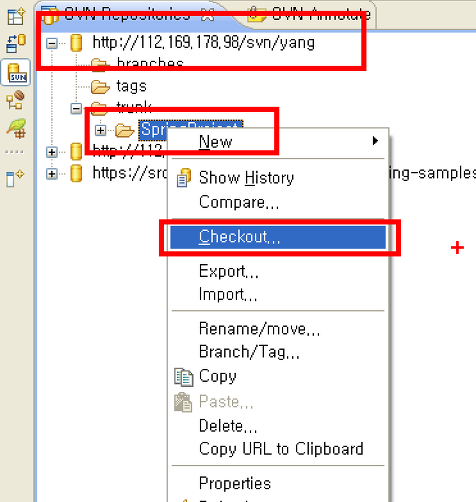Select the Team Synchronizing sidebar icon

[16, 43]
